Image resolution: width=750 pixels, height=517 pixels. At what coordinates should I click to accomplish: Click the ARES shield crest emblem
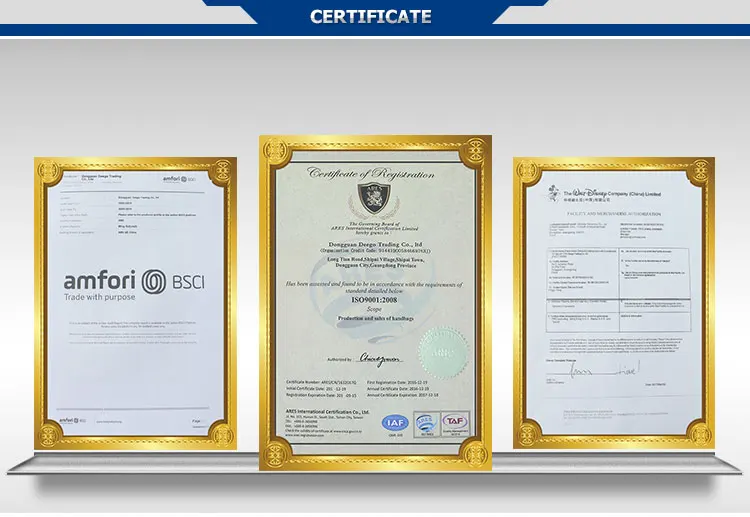click(x=374, y=198)
